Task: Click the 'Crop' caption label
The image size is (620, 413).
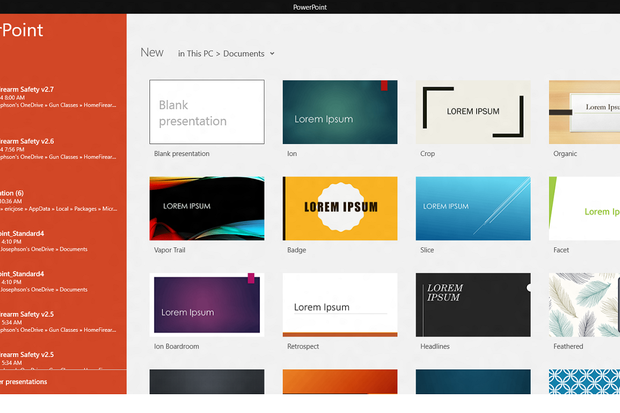Action: click(x=427, y=153)
